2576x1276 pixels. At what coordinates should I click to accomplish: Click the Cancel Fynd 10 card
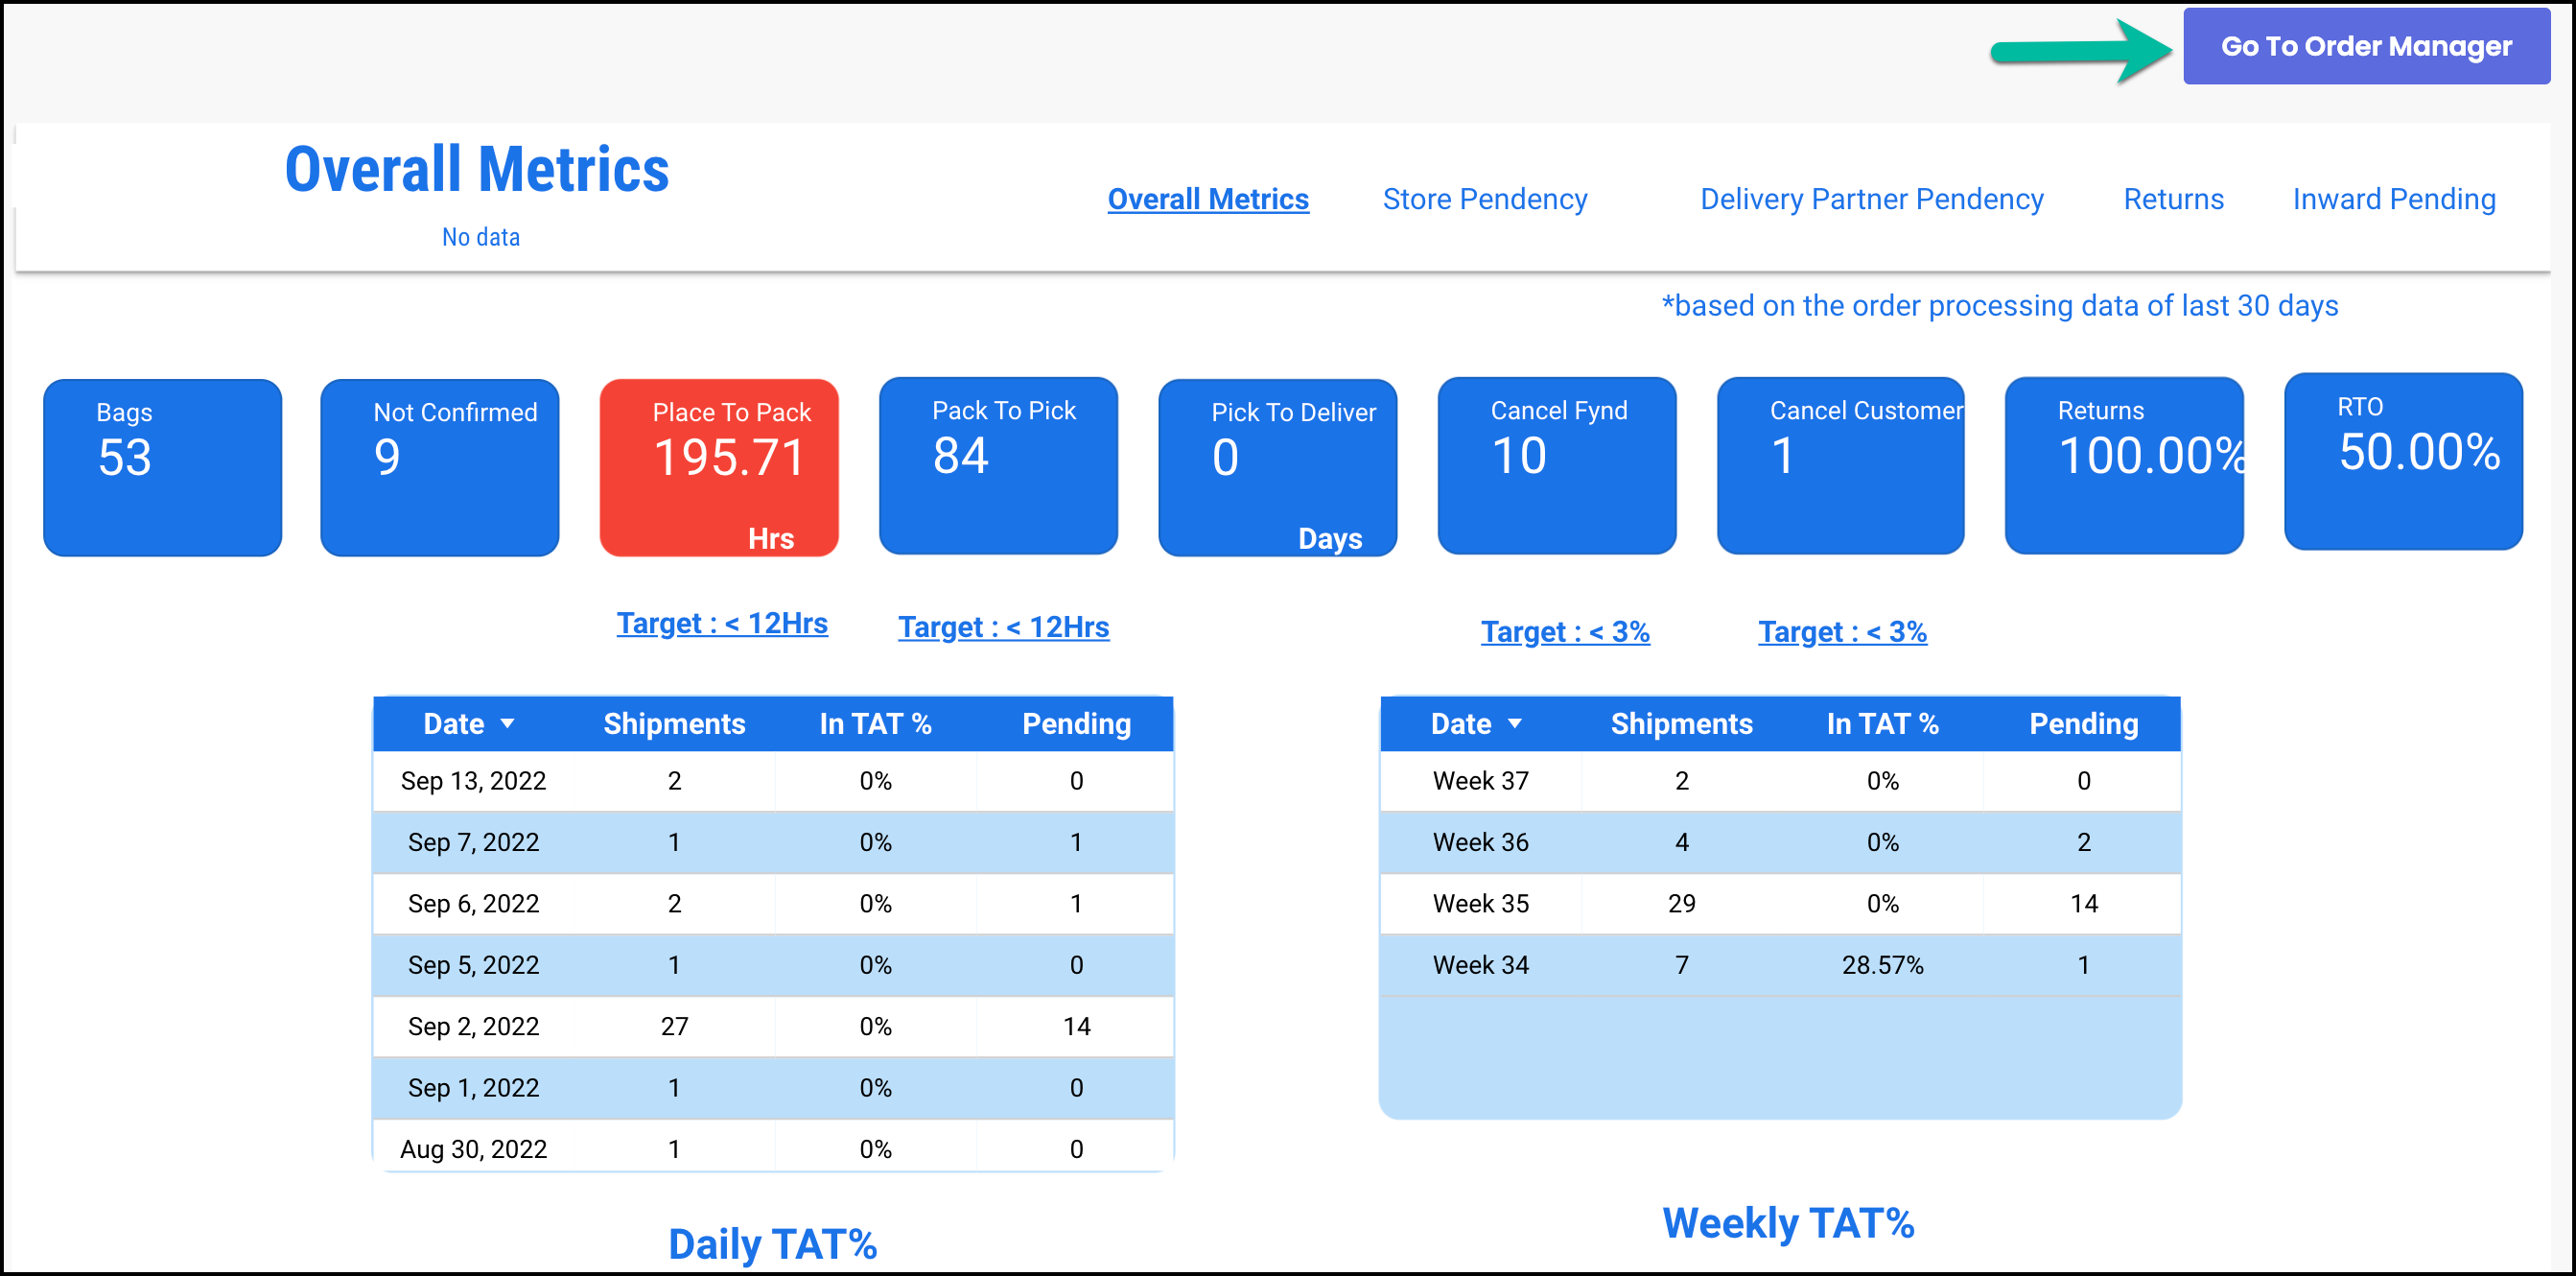pyautogui.click(x=1557, y=465)
